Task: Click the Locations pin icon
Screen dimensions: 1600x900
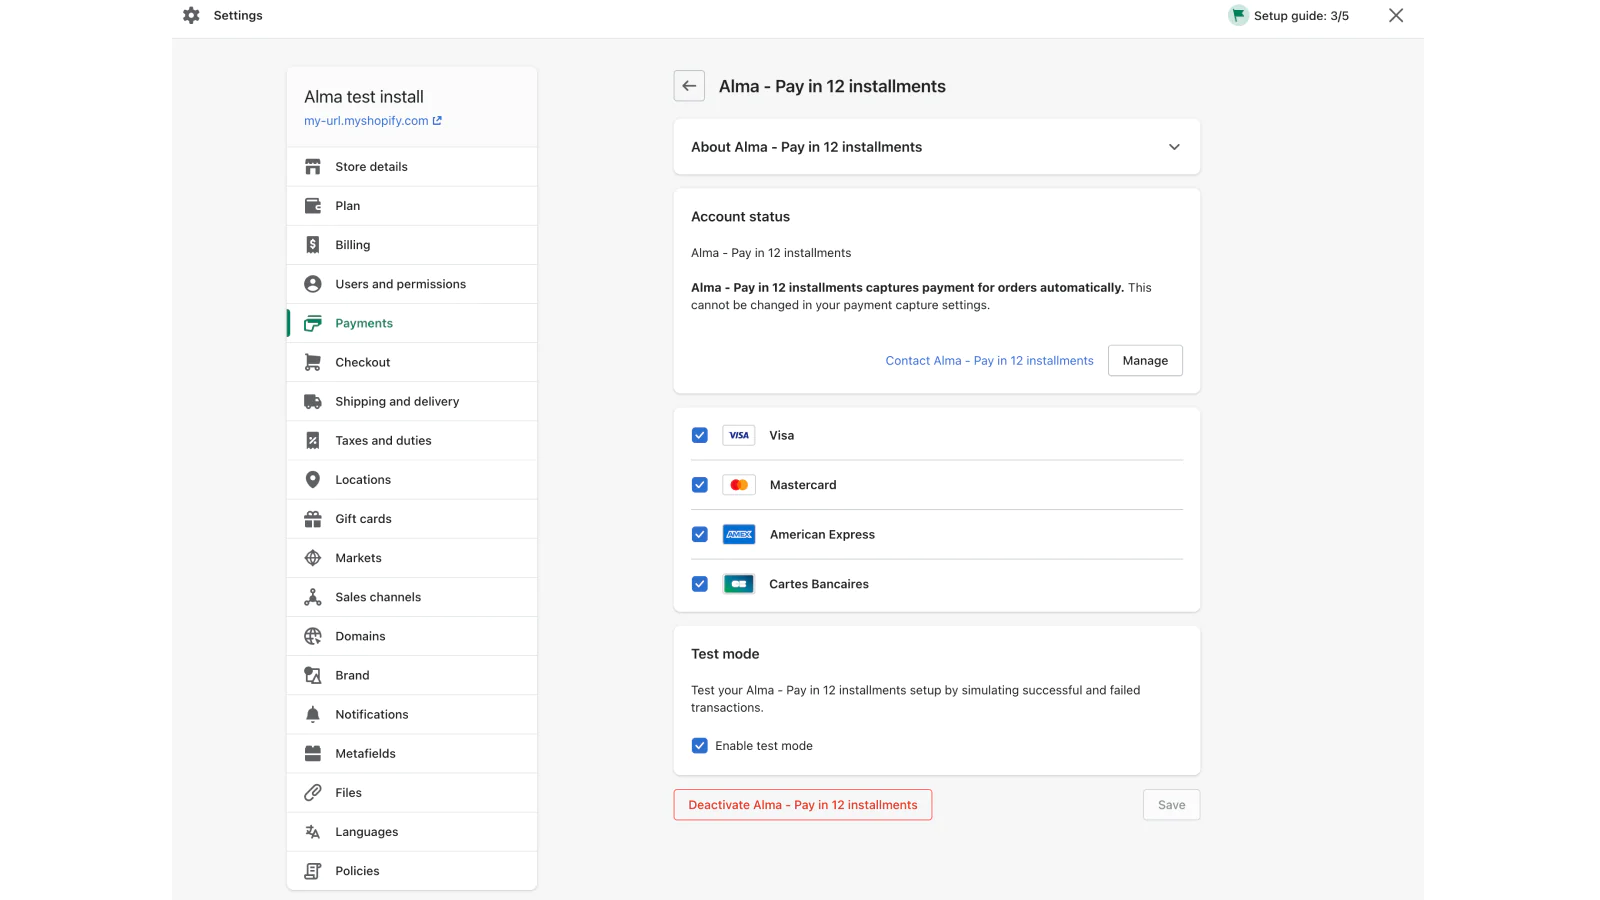Action: point(313,480)
